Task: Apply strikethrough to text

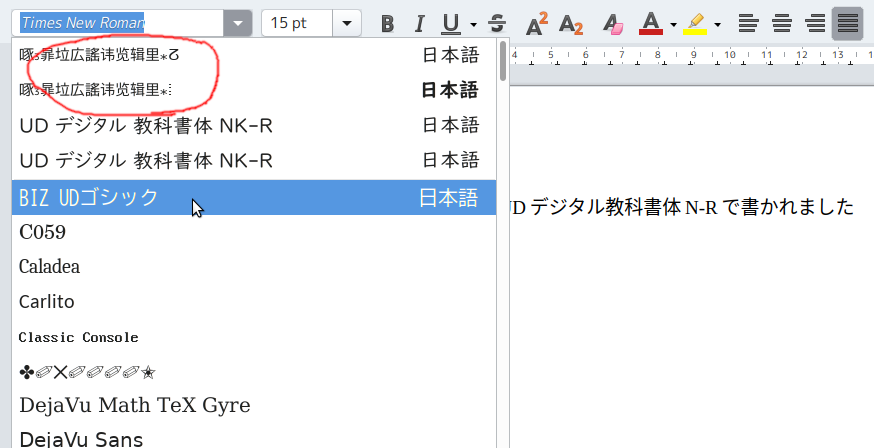Action: click(x=497, y=23)
